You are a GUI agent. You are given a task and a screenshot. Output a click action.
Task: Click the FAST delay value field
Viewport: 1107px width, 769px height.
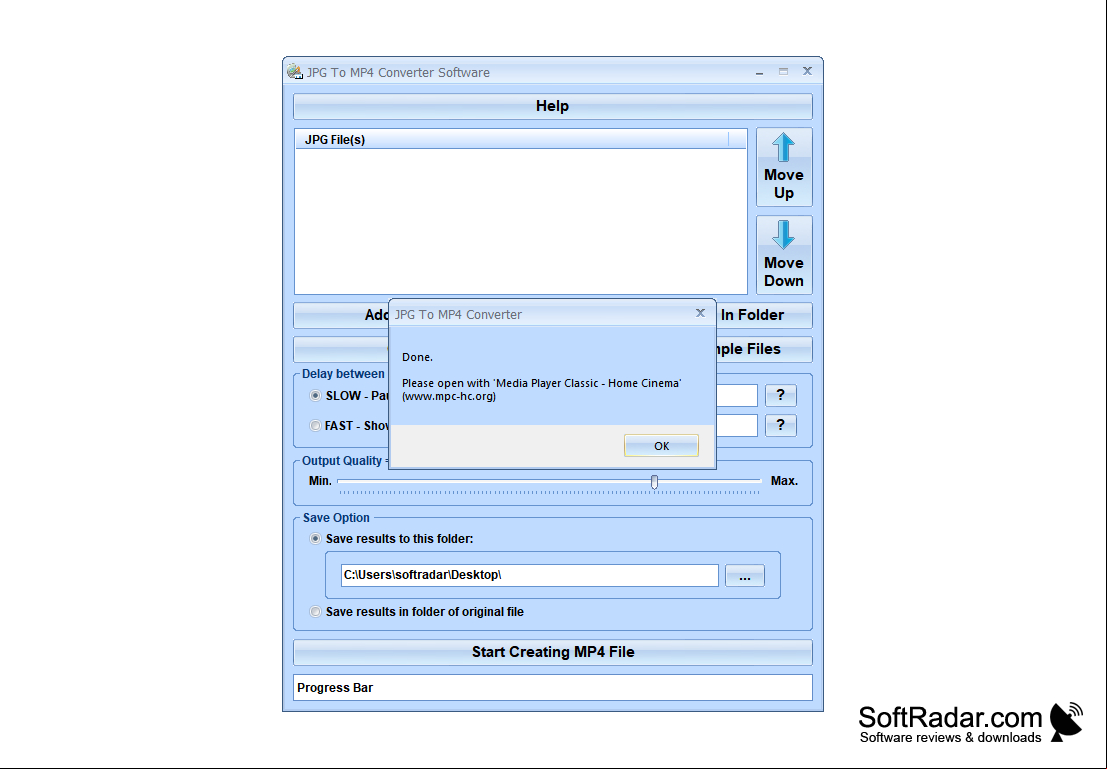tap(737, 425)
